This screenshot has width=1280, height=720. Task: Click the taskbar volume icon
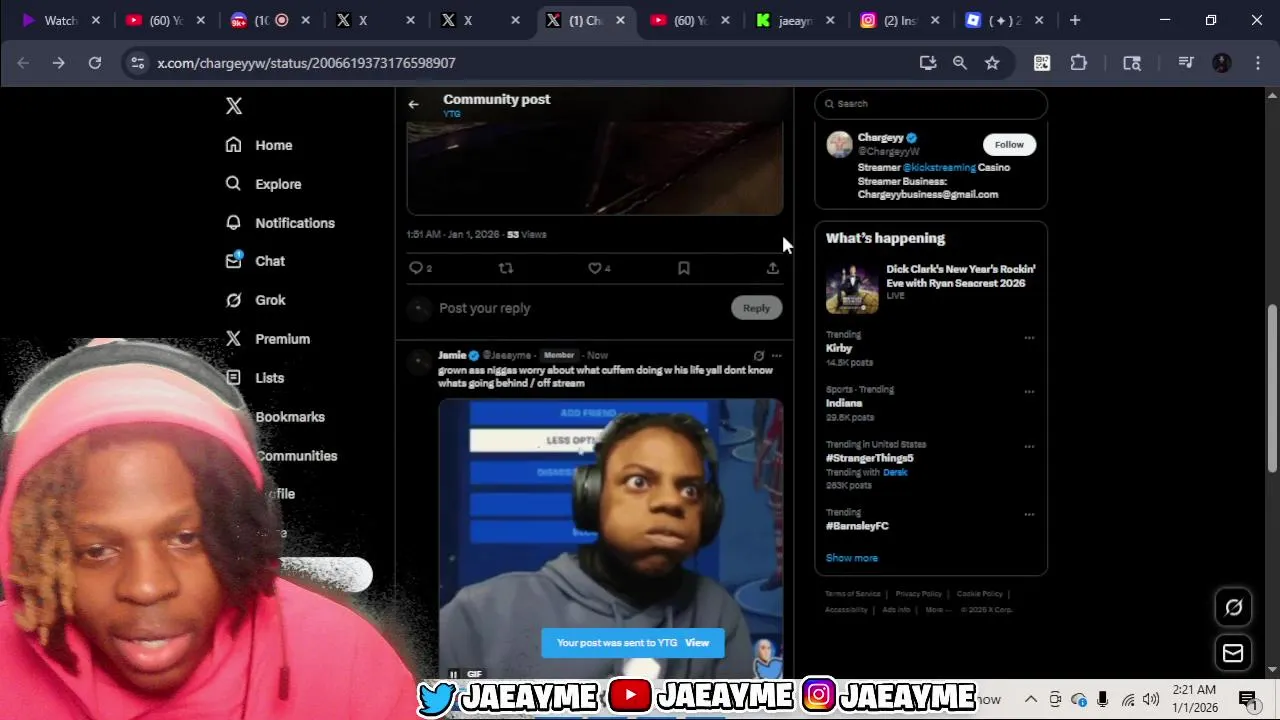click(1151, 699)
